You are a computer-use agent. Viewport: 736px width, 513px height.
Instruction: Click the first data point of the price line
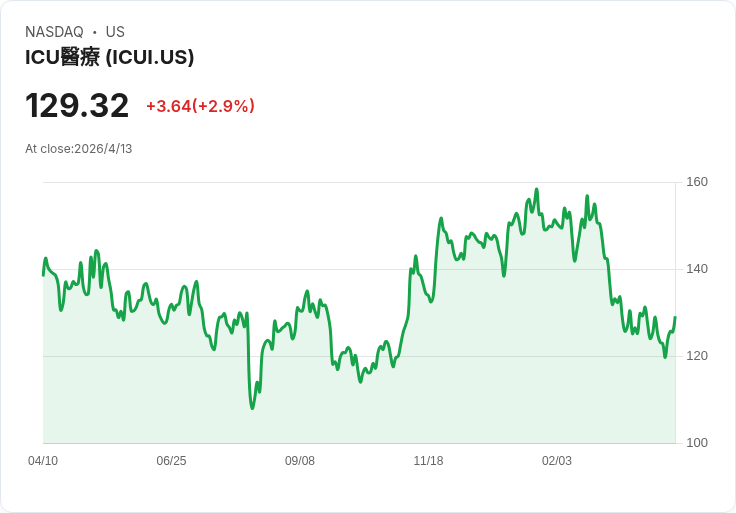tap(43, 275)
